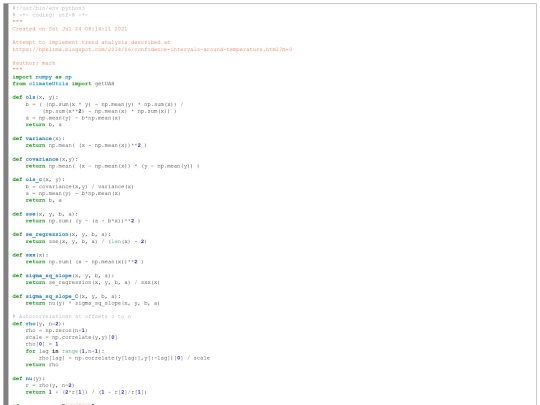540x405 pixels.
Task: Click 'return b, a' inside ols function
Action: click(44, 125)
